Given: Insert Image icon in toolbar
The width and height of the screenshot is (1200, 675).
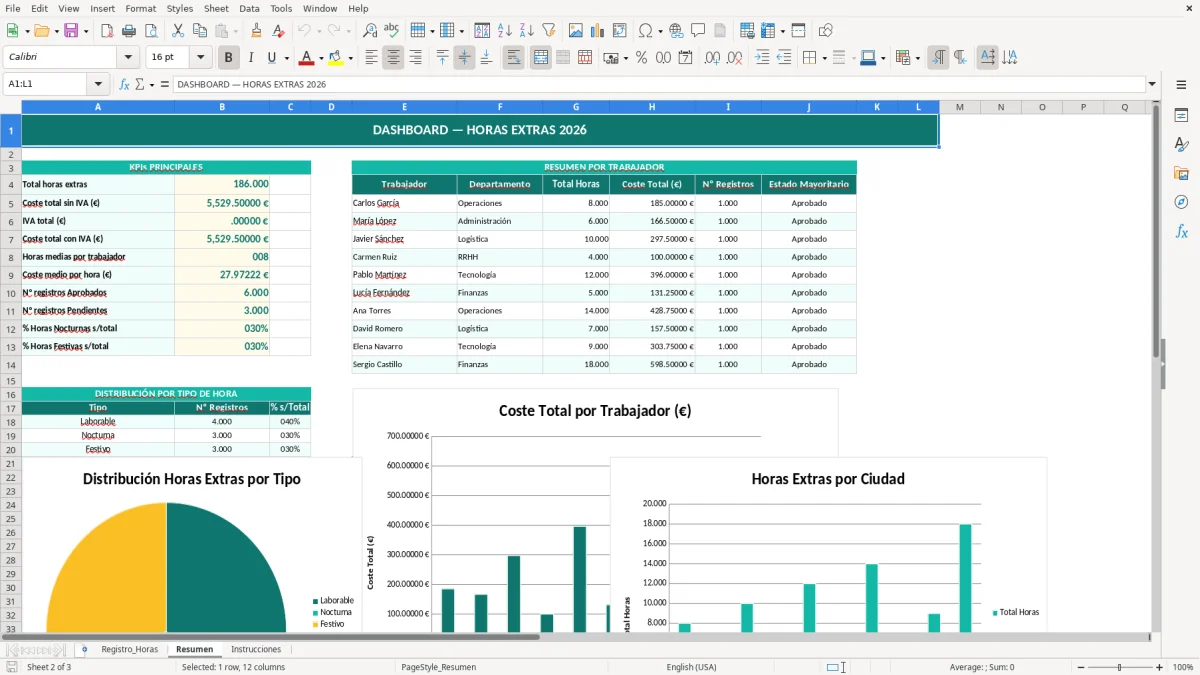Looking at the screenshot, I should coord(576,31).
